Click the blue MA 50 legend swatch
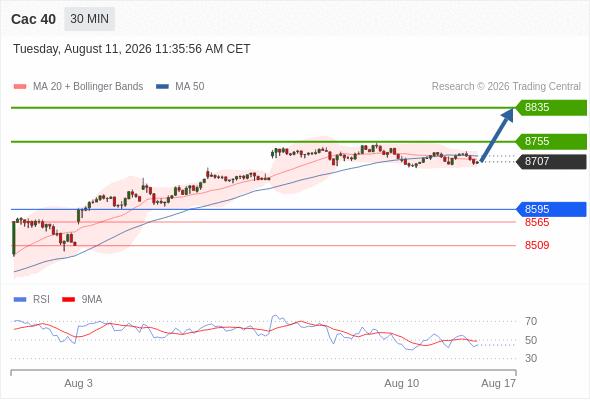The height and width of the screenshot is (400, 590). coord(162,87)
